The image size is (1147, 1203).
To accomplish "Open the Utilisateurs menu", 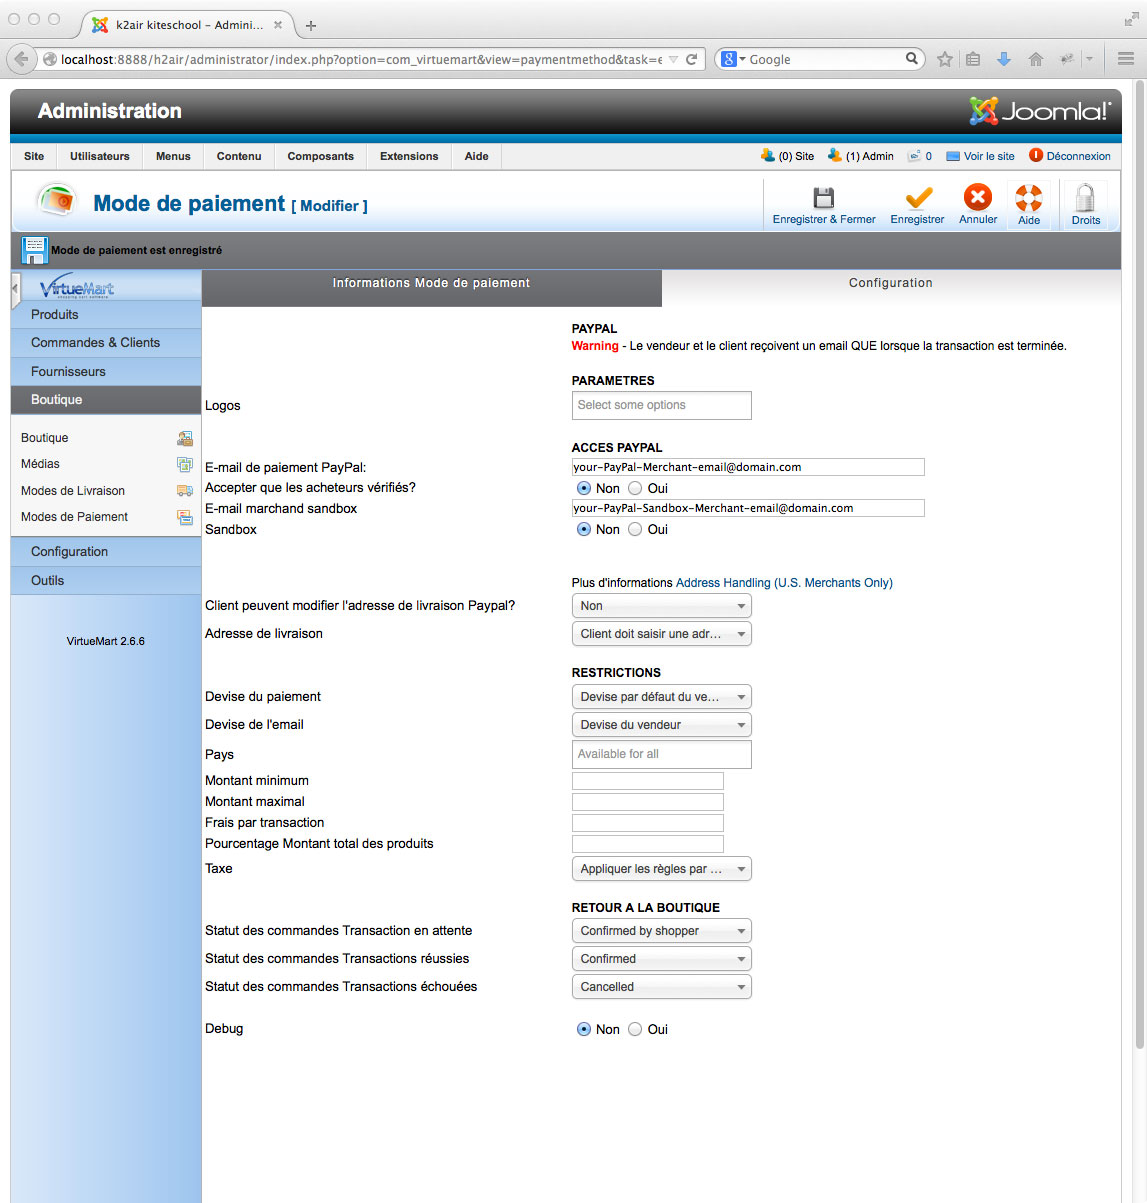I will pos(100,156).
